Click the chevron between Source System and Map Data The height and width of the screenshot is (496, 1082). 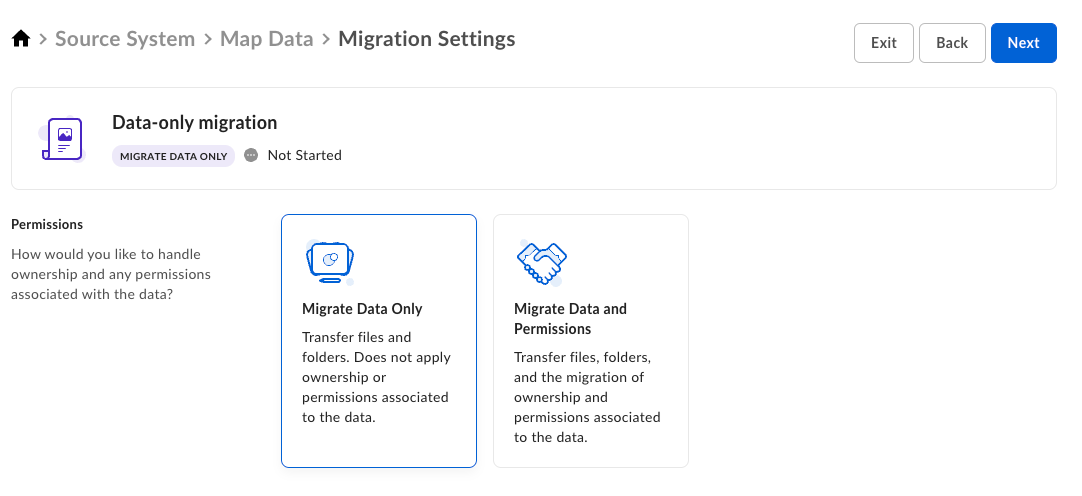(207, 40)
